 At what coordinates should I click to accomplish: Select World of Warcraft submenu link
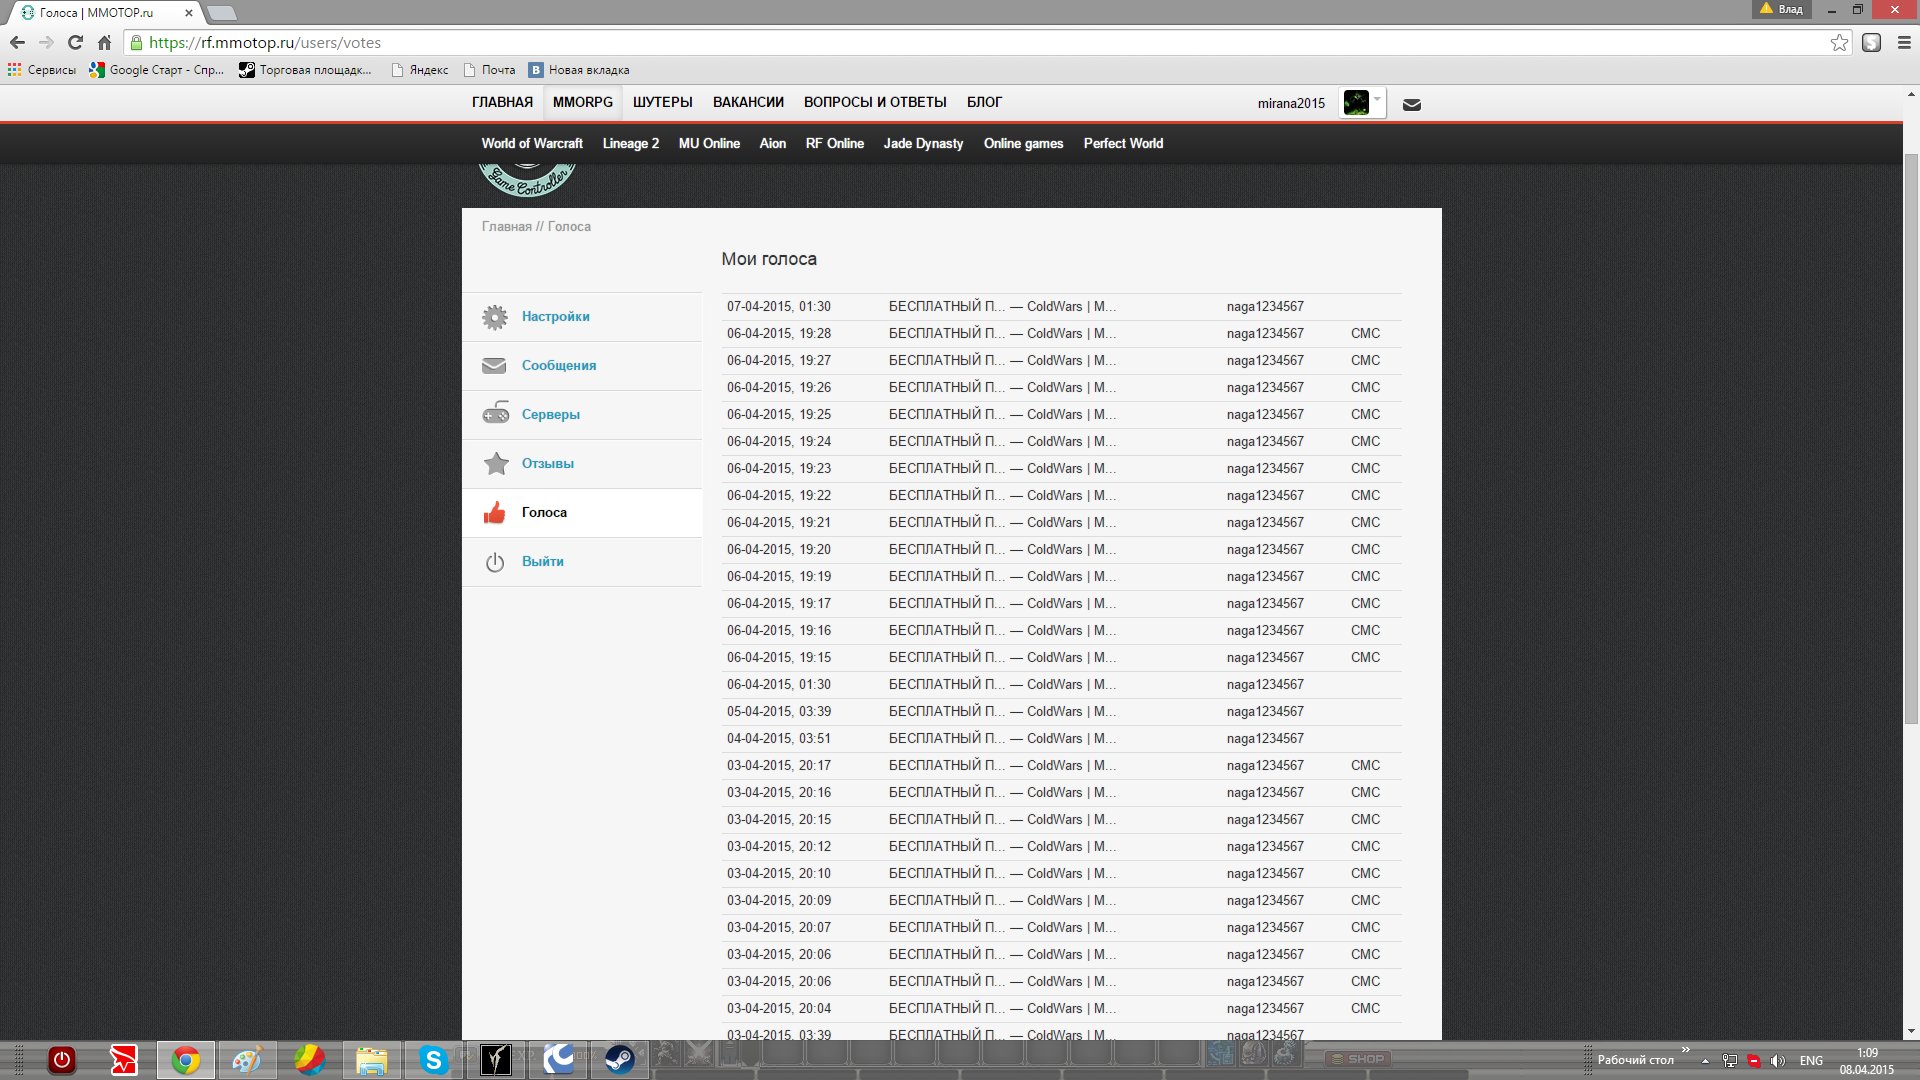pyautogui.click(x=532, y=143)
